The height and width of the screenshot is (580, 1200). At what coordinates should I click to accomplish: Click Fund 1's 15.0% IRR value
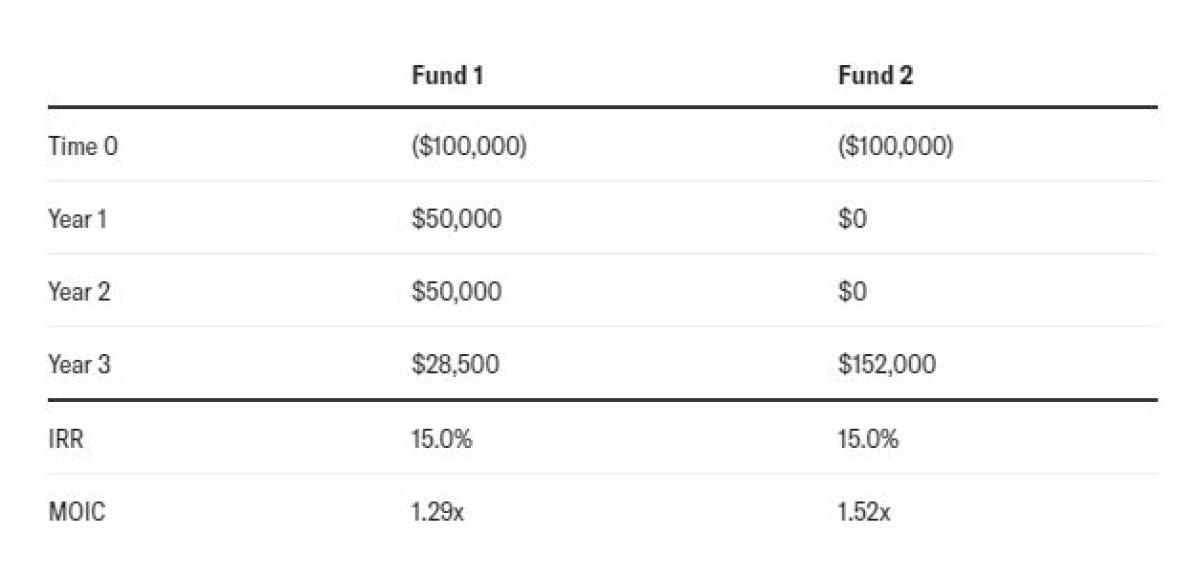[442, 438]
